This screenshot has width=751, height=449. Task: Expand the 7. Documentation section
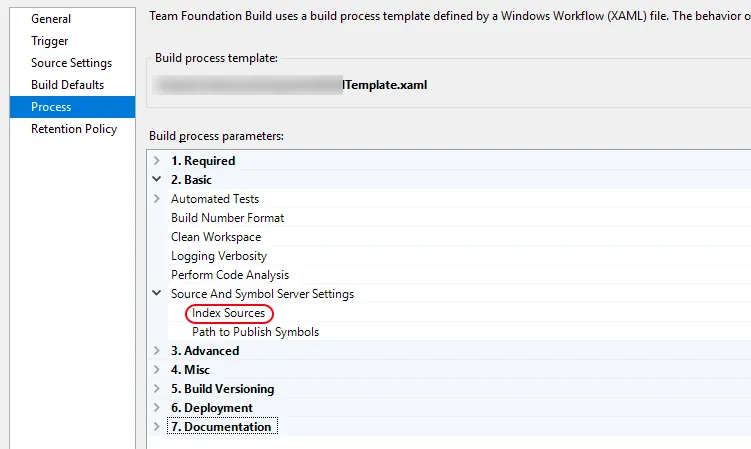pyautogui.click(x=157, y=427)
